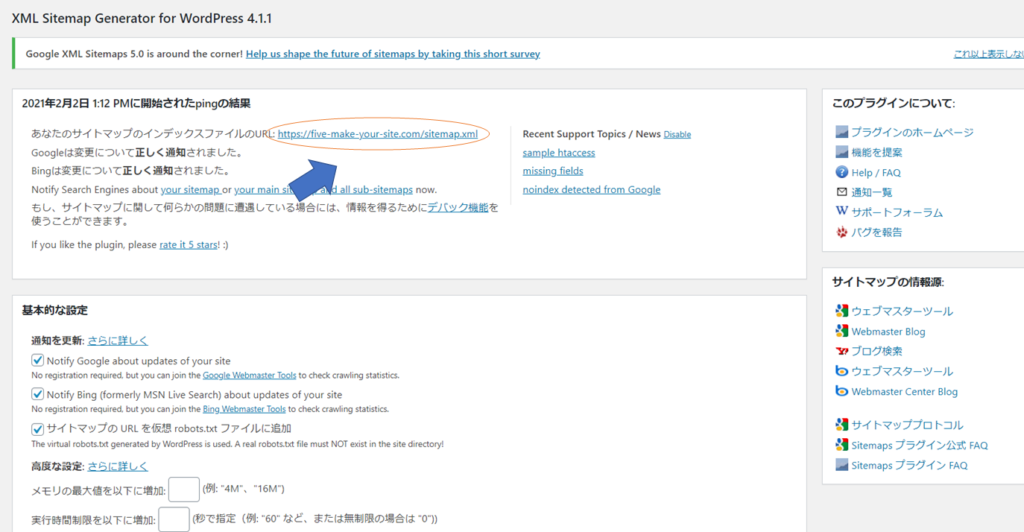The width and height of the screenshot is (1024, 532).
Task: Toggle Notify Bing about updates checkbox
Action: coord(37,394)
